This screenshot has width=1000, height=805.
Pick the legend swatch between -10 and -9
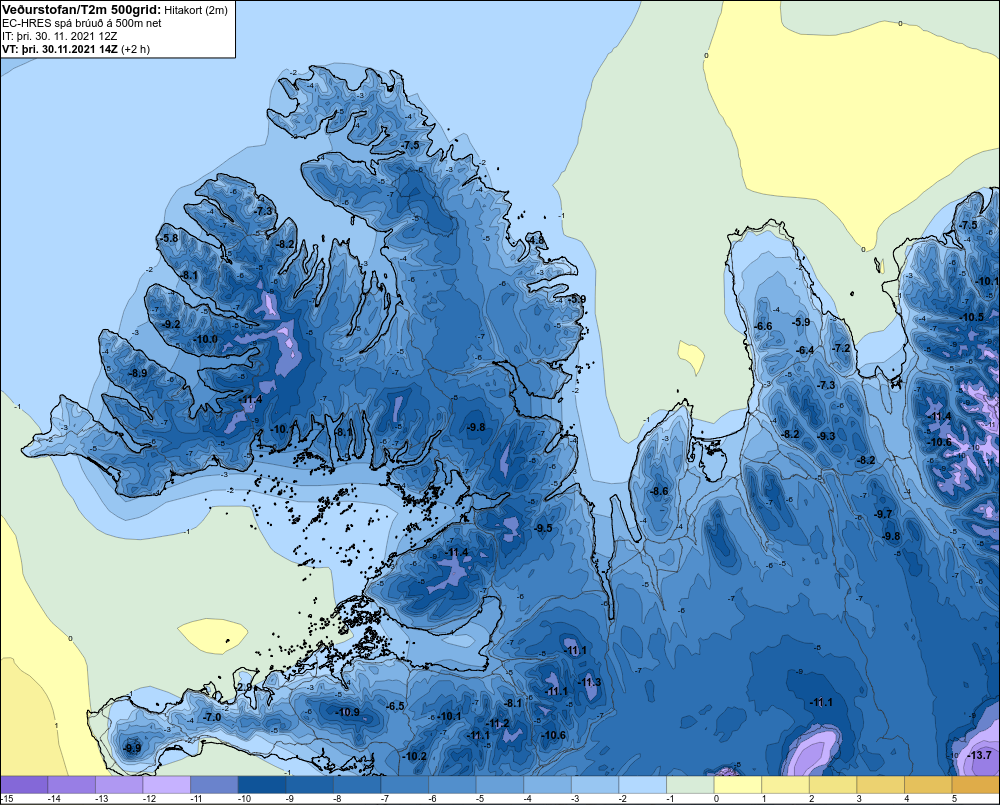(x=261, y=785)
